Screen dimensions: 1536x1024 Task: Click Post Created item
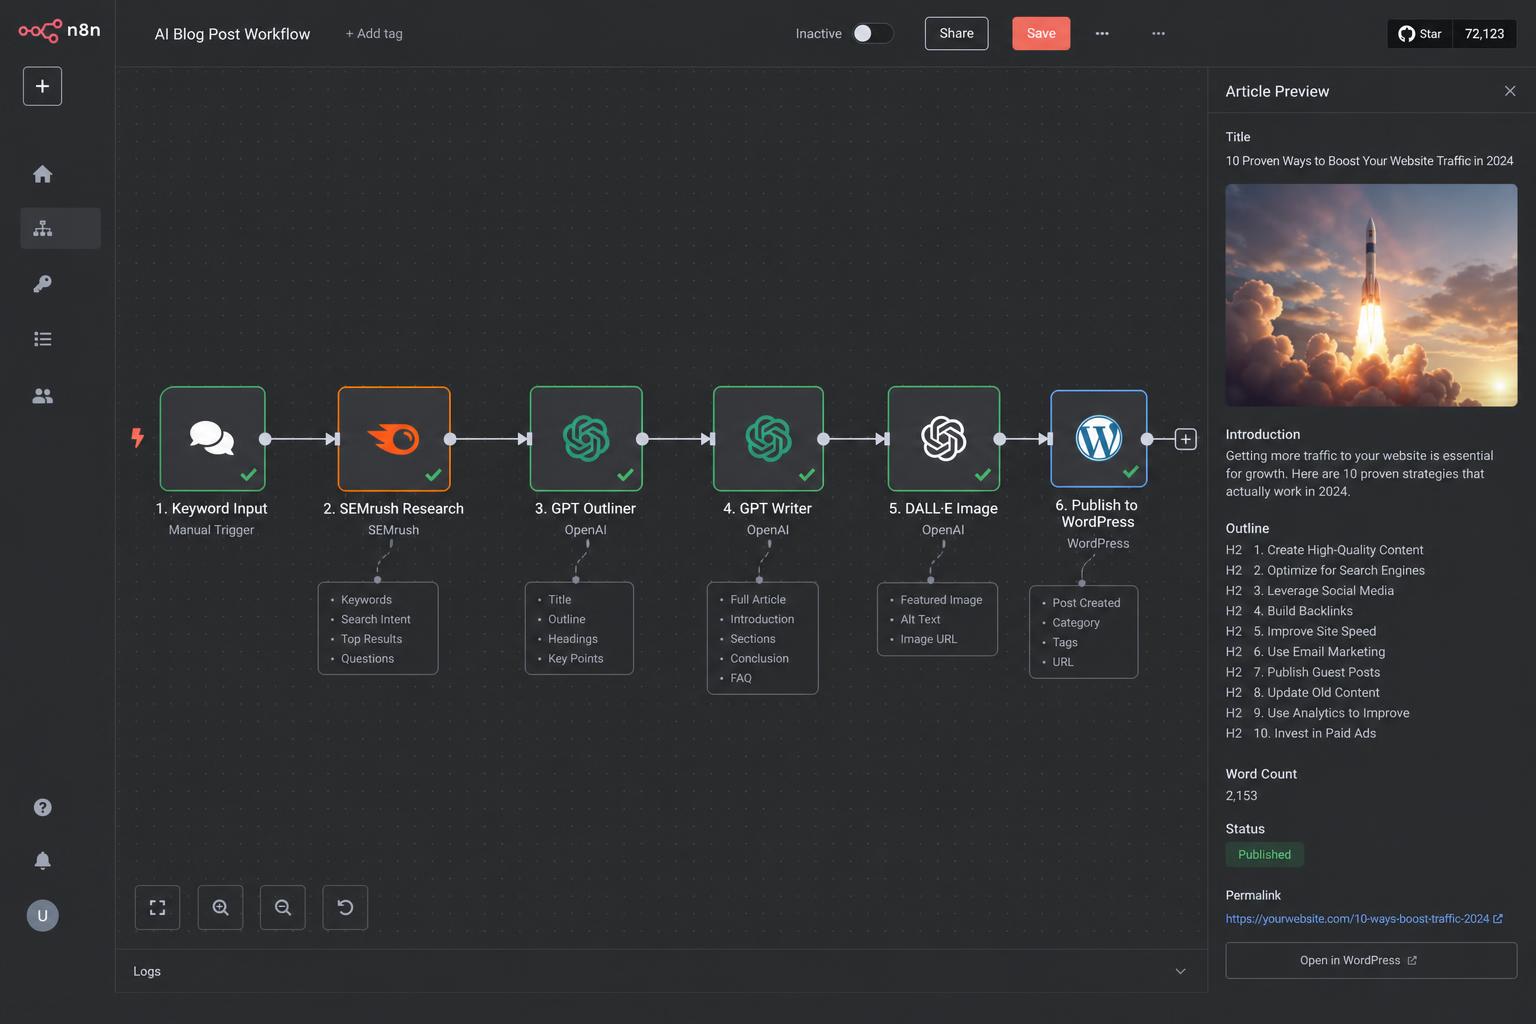click(x=1086, y=602)
